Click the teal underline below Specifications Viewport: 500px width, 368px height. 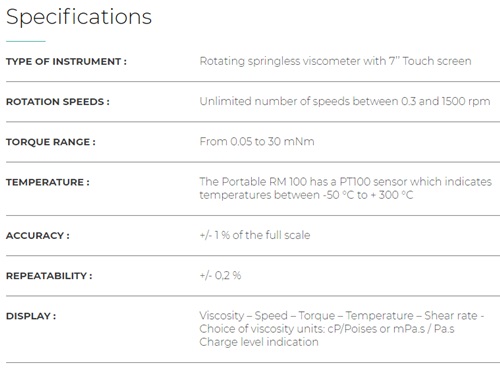26,41
